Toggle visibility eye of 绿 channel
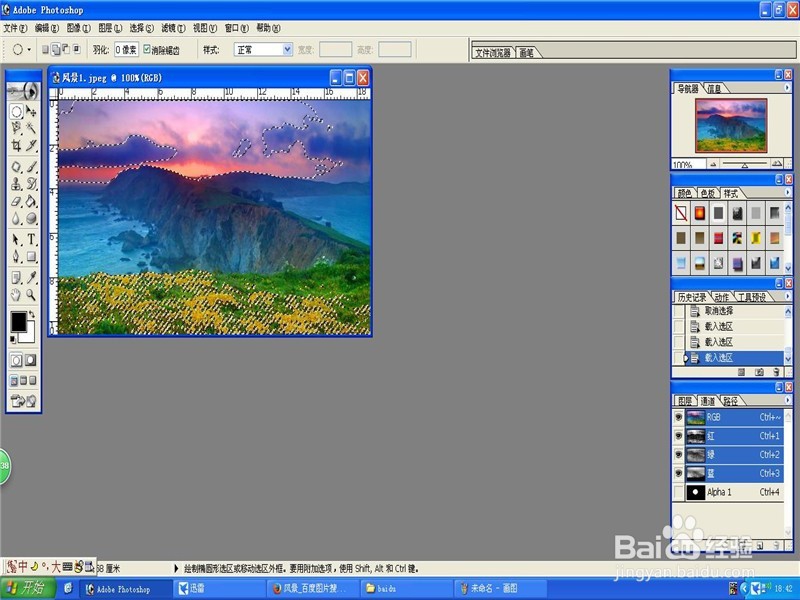The image size is (800, 600). coord(679,454)
